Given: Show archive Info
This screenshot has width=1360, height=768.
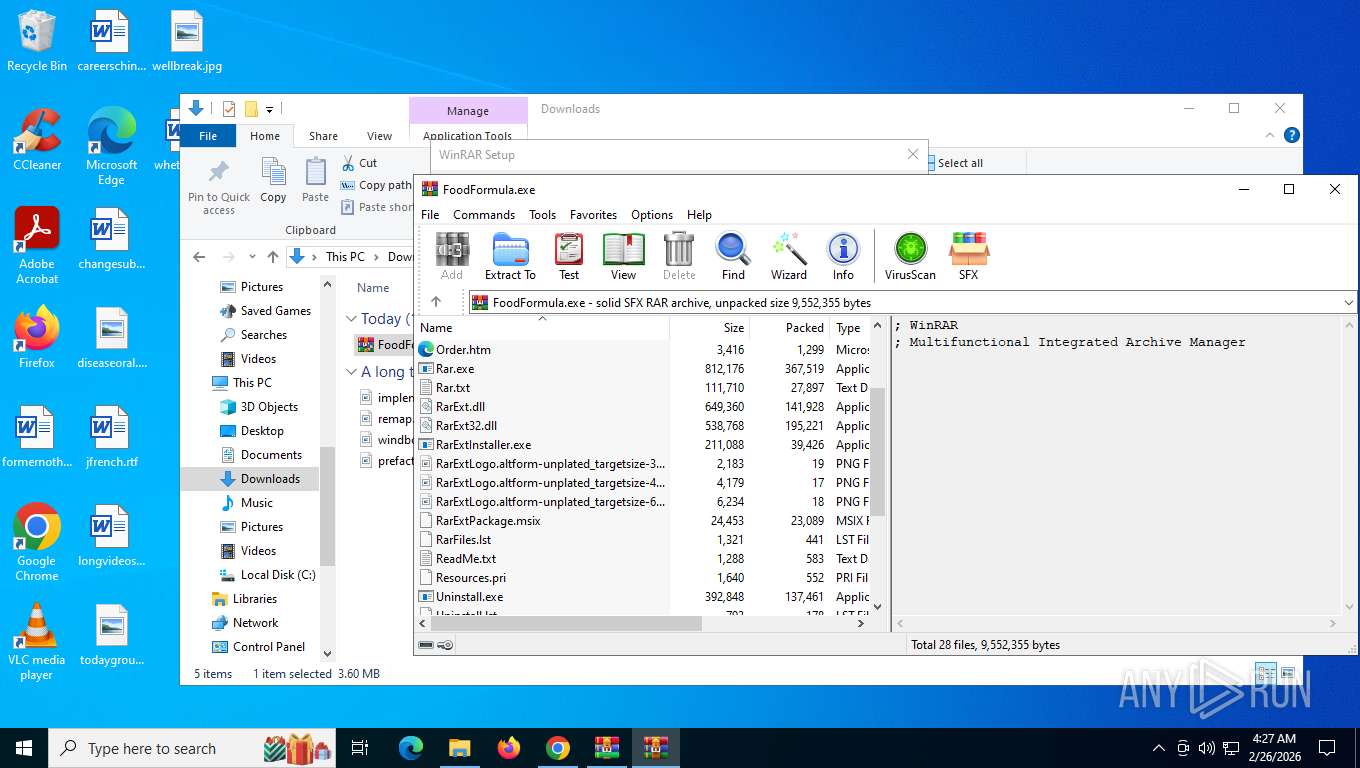Looking at the screenshot, I should 843,256.
